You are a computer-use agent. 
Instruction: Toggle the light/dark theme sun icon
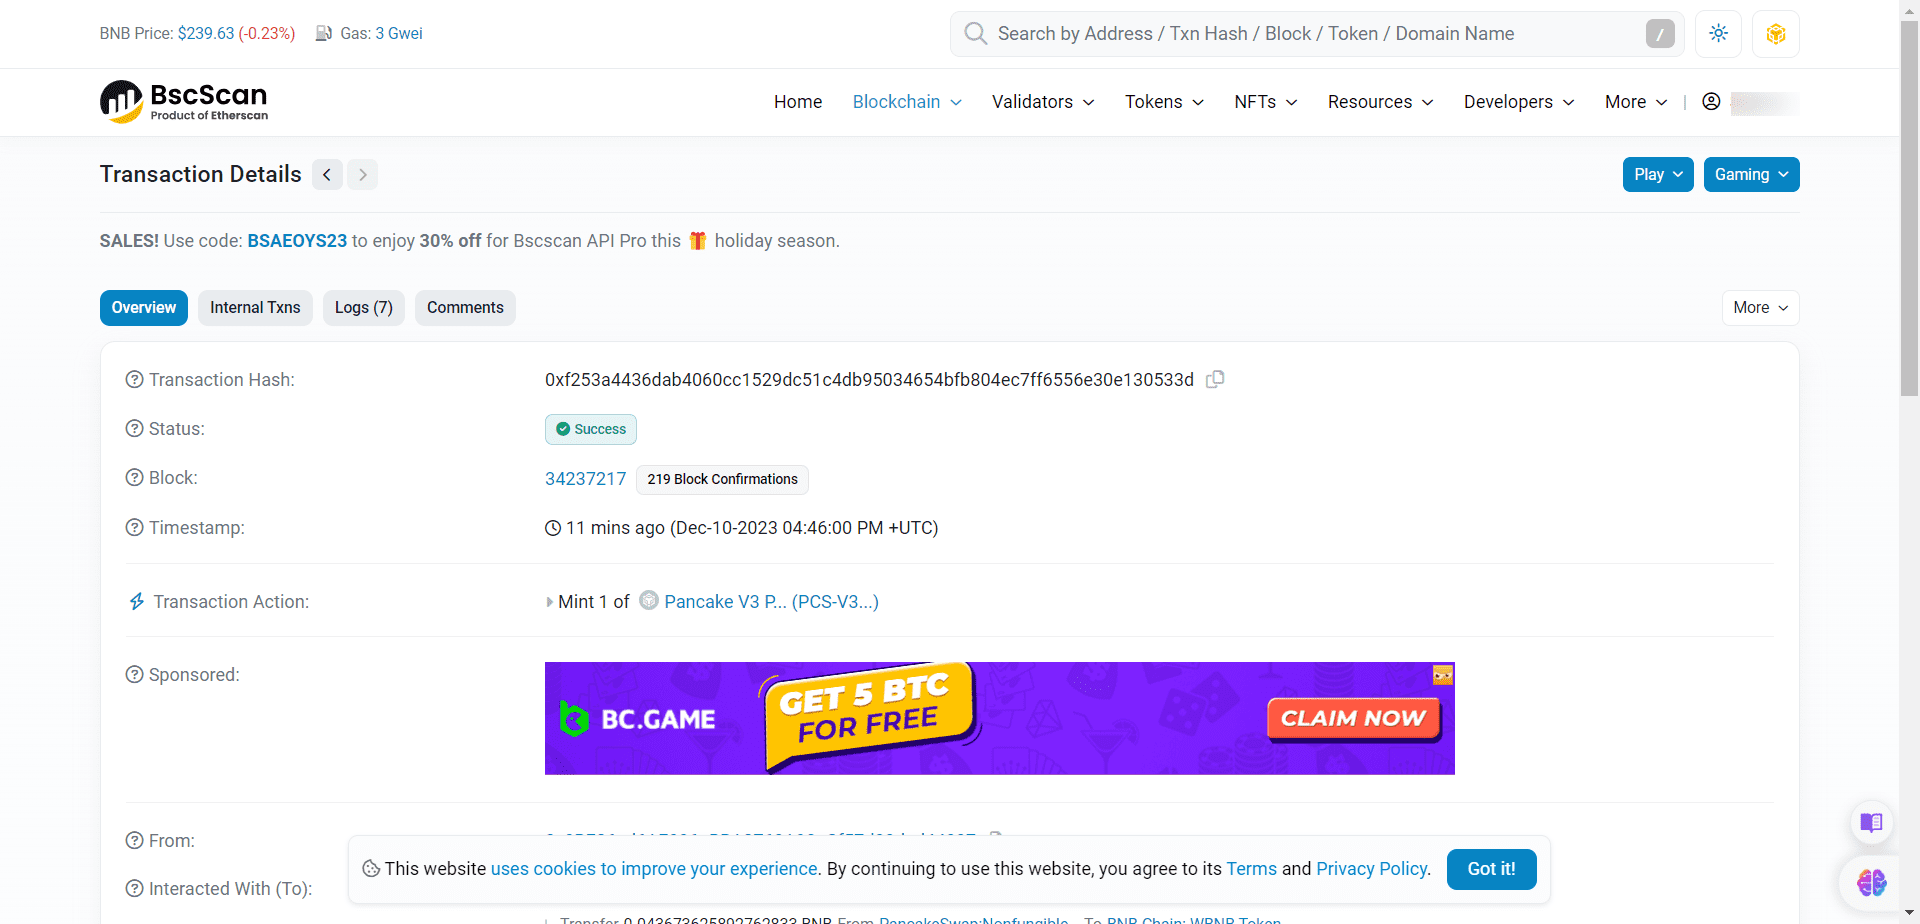pyautogui.click(x=1718, y=34)
